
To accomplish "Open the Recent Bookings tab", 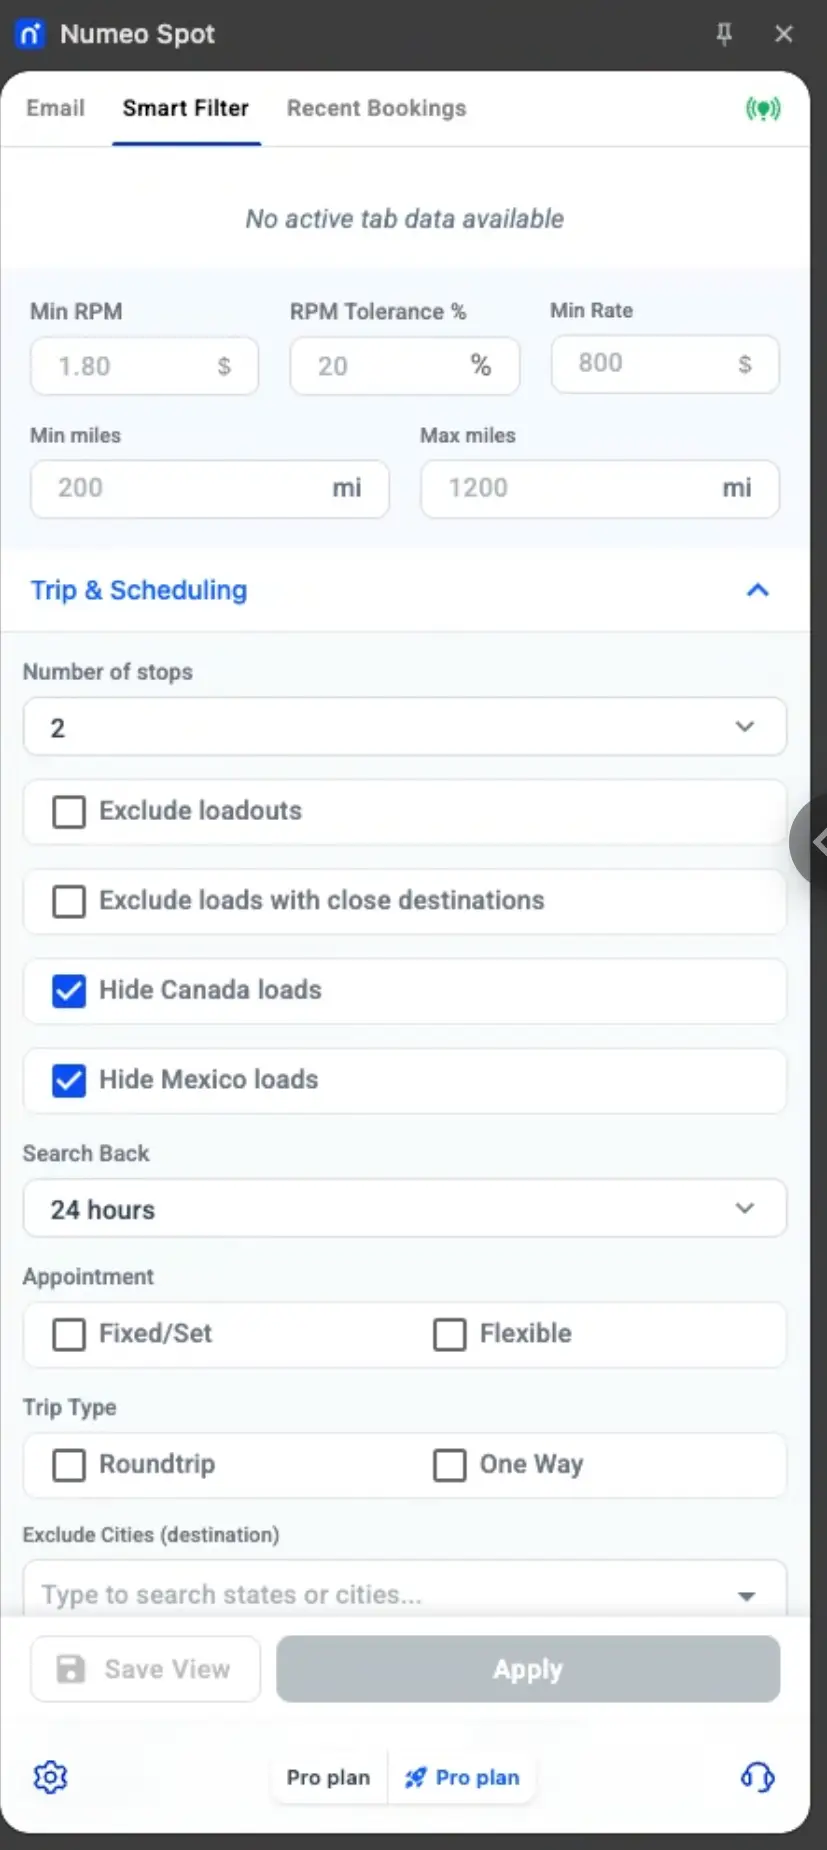I will coord(376,108).
